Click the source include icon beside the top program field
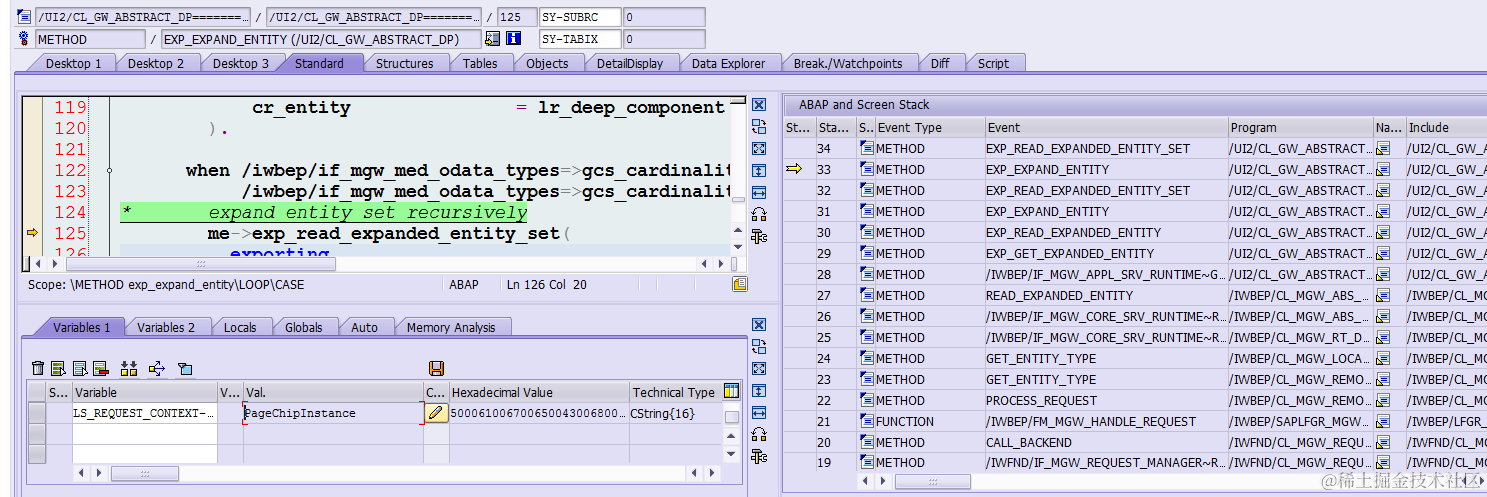Image resolution: width=1487 pixels, height=497 pixels. (x=25, y=16)
